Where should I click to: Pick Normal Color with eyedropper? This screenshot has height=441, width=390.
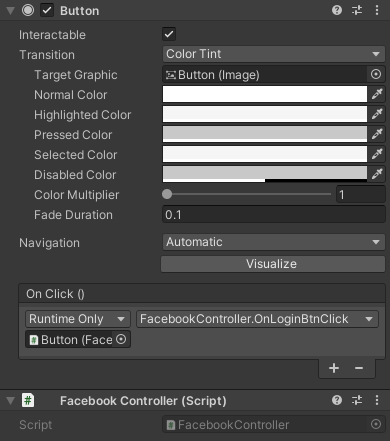point(377,94)
